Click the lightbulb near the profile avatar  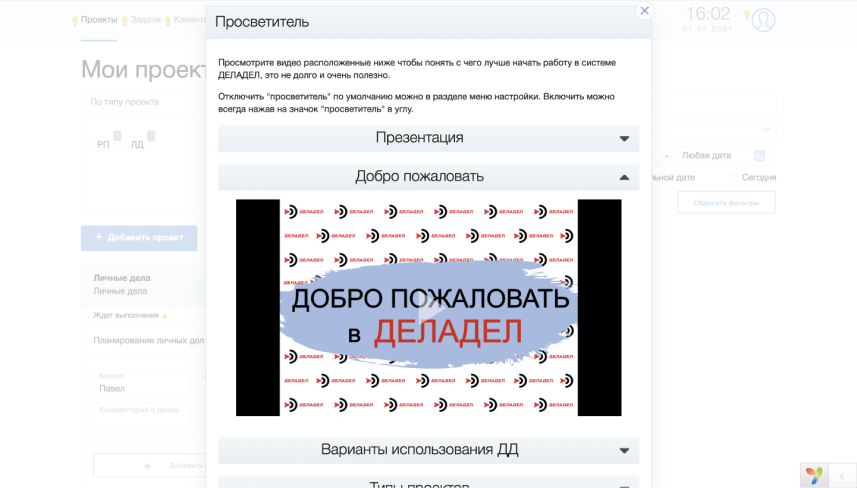747,15
